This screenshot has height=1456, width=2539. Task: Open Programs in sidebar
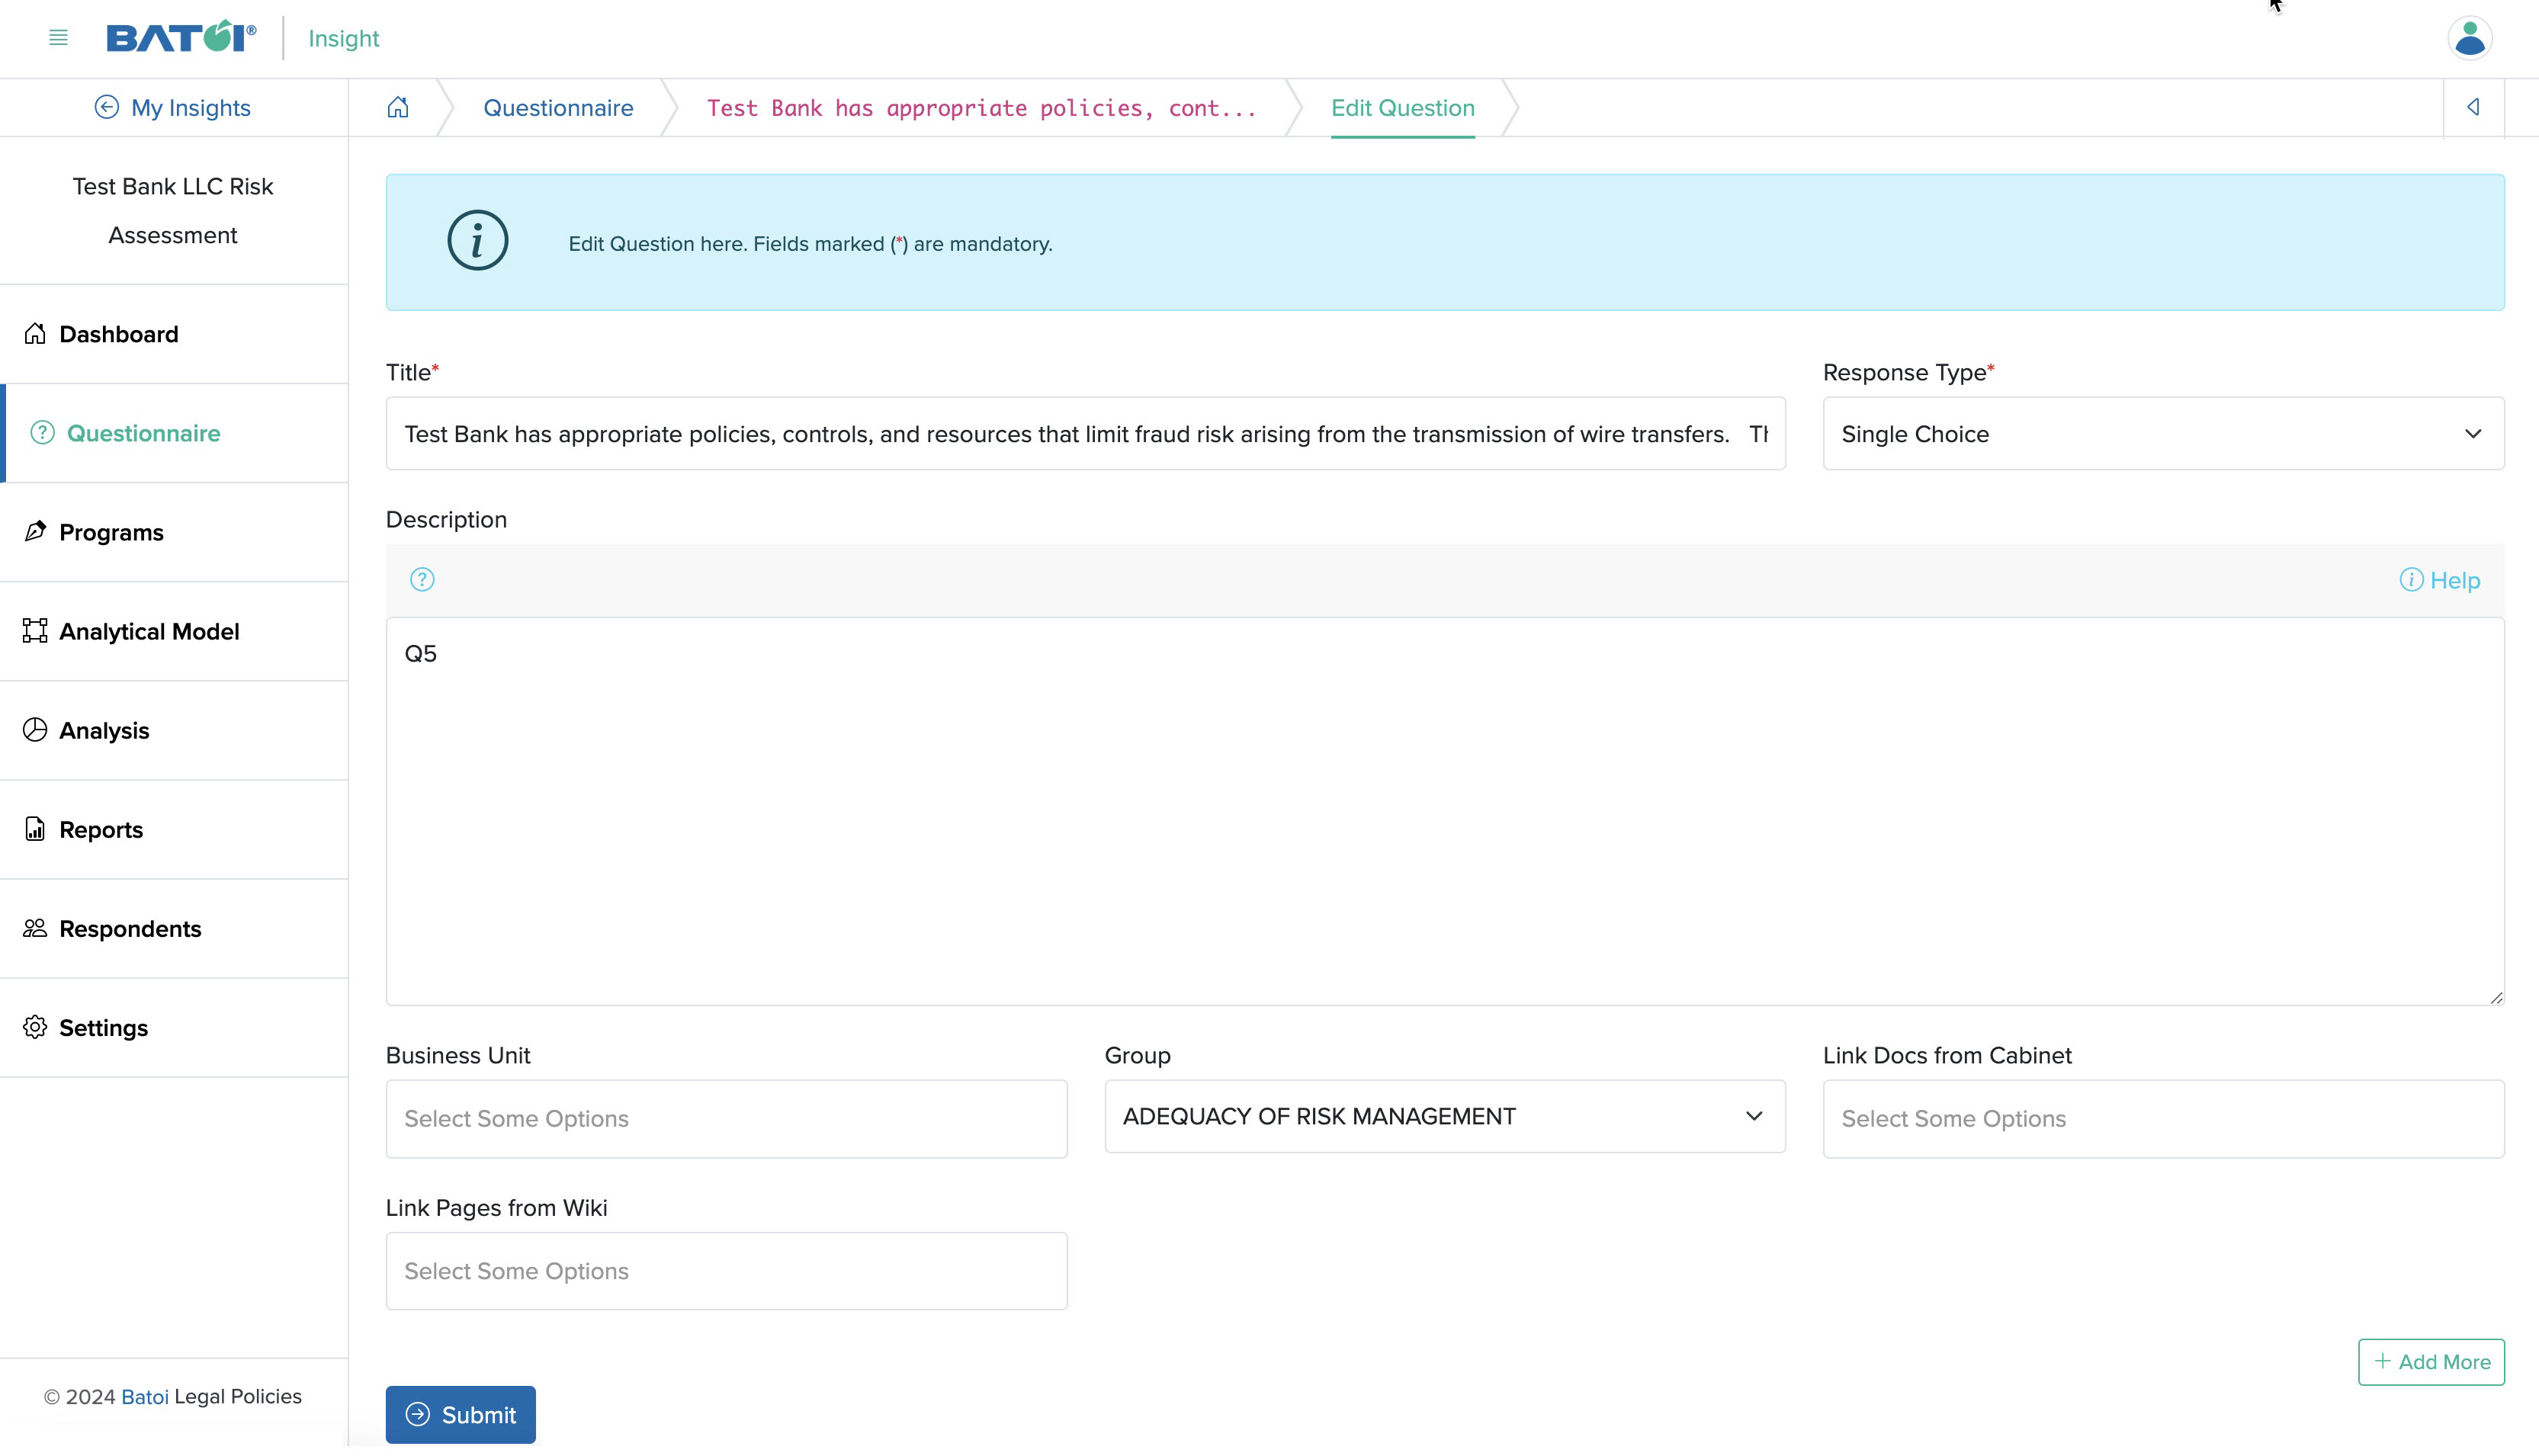pos(174,532)
